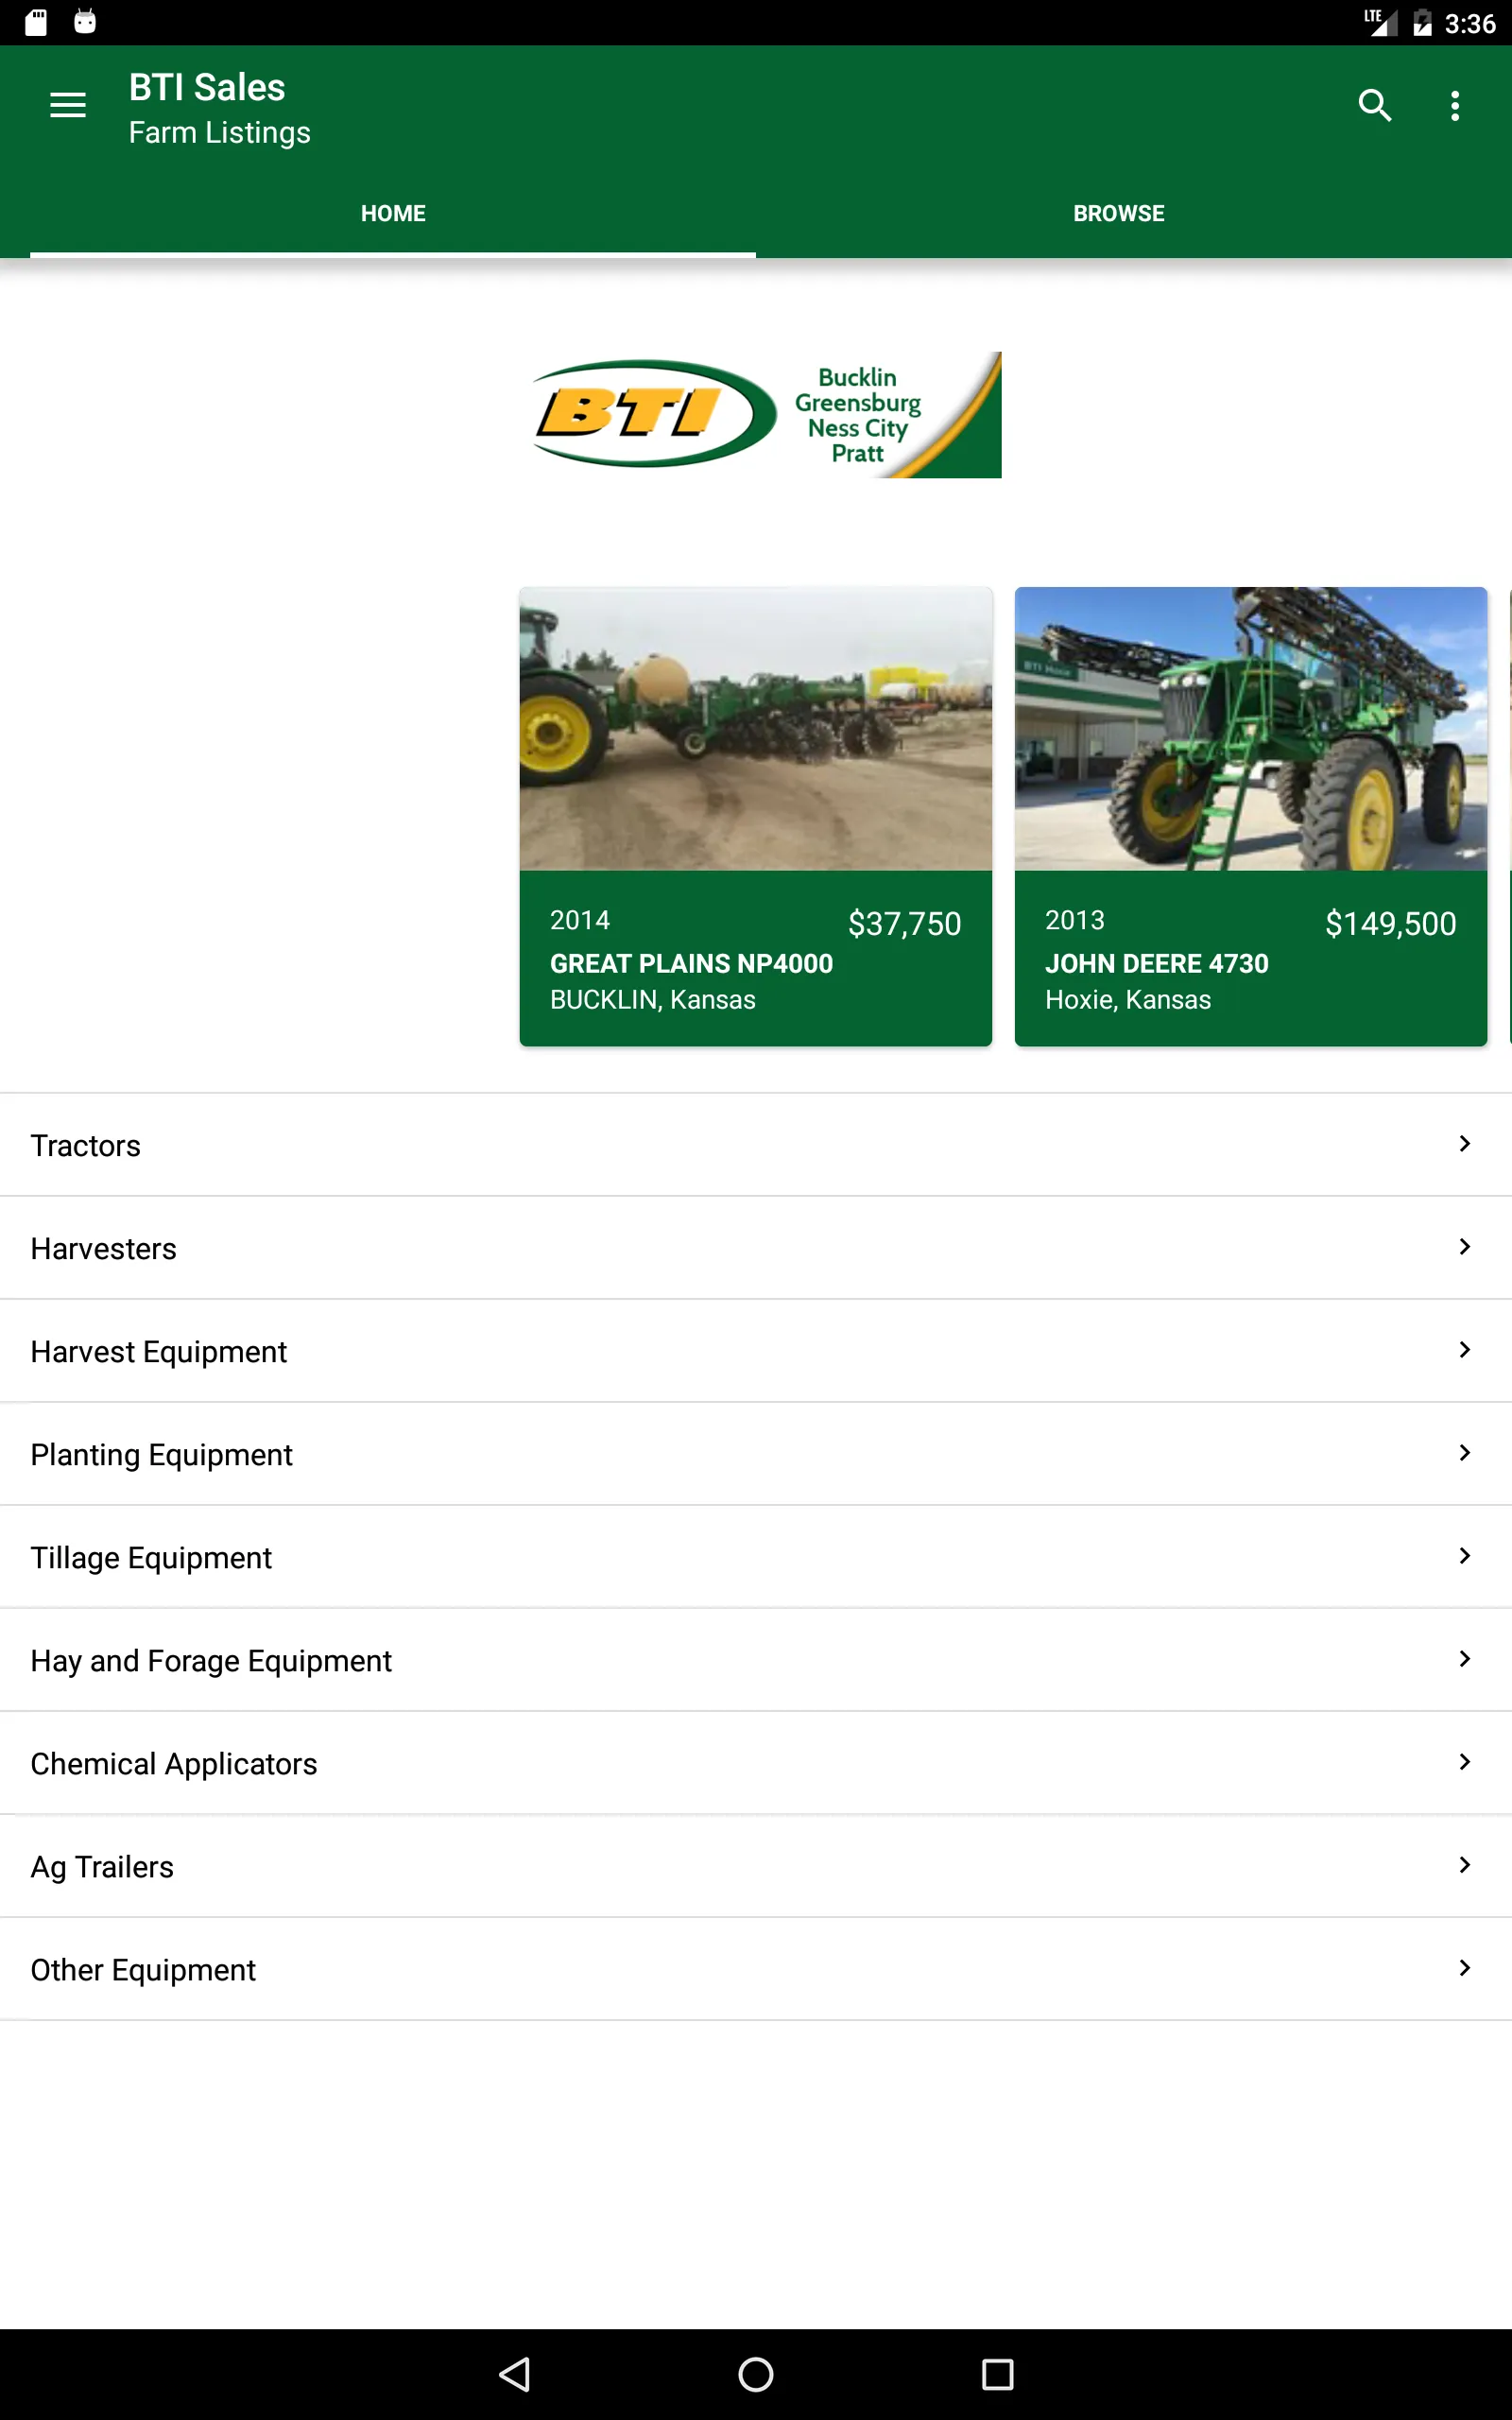The image size is (1512, 2420).
Task: Tap the BTI Sales app title
Action: [x=207, y=87]
